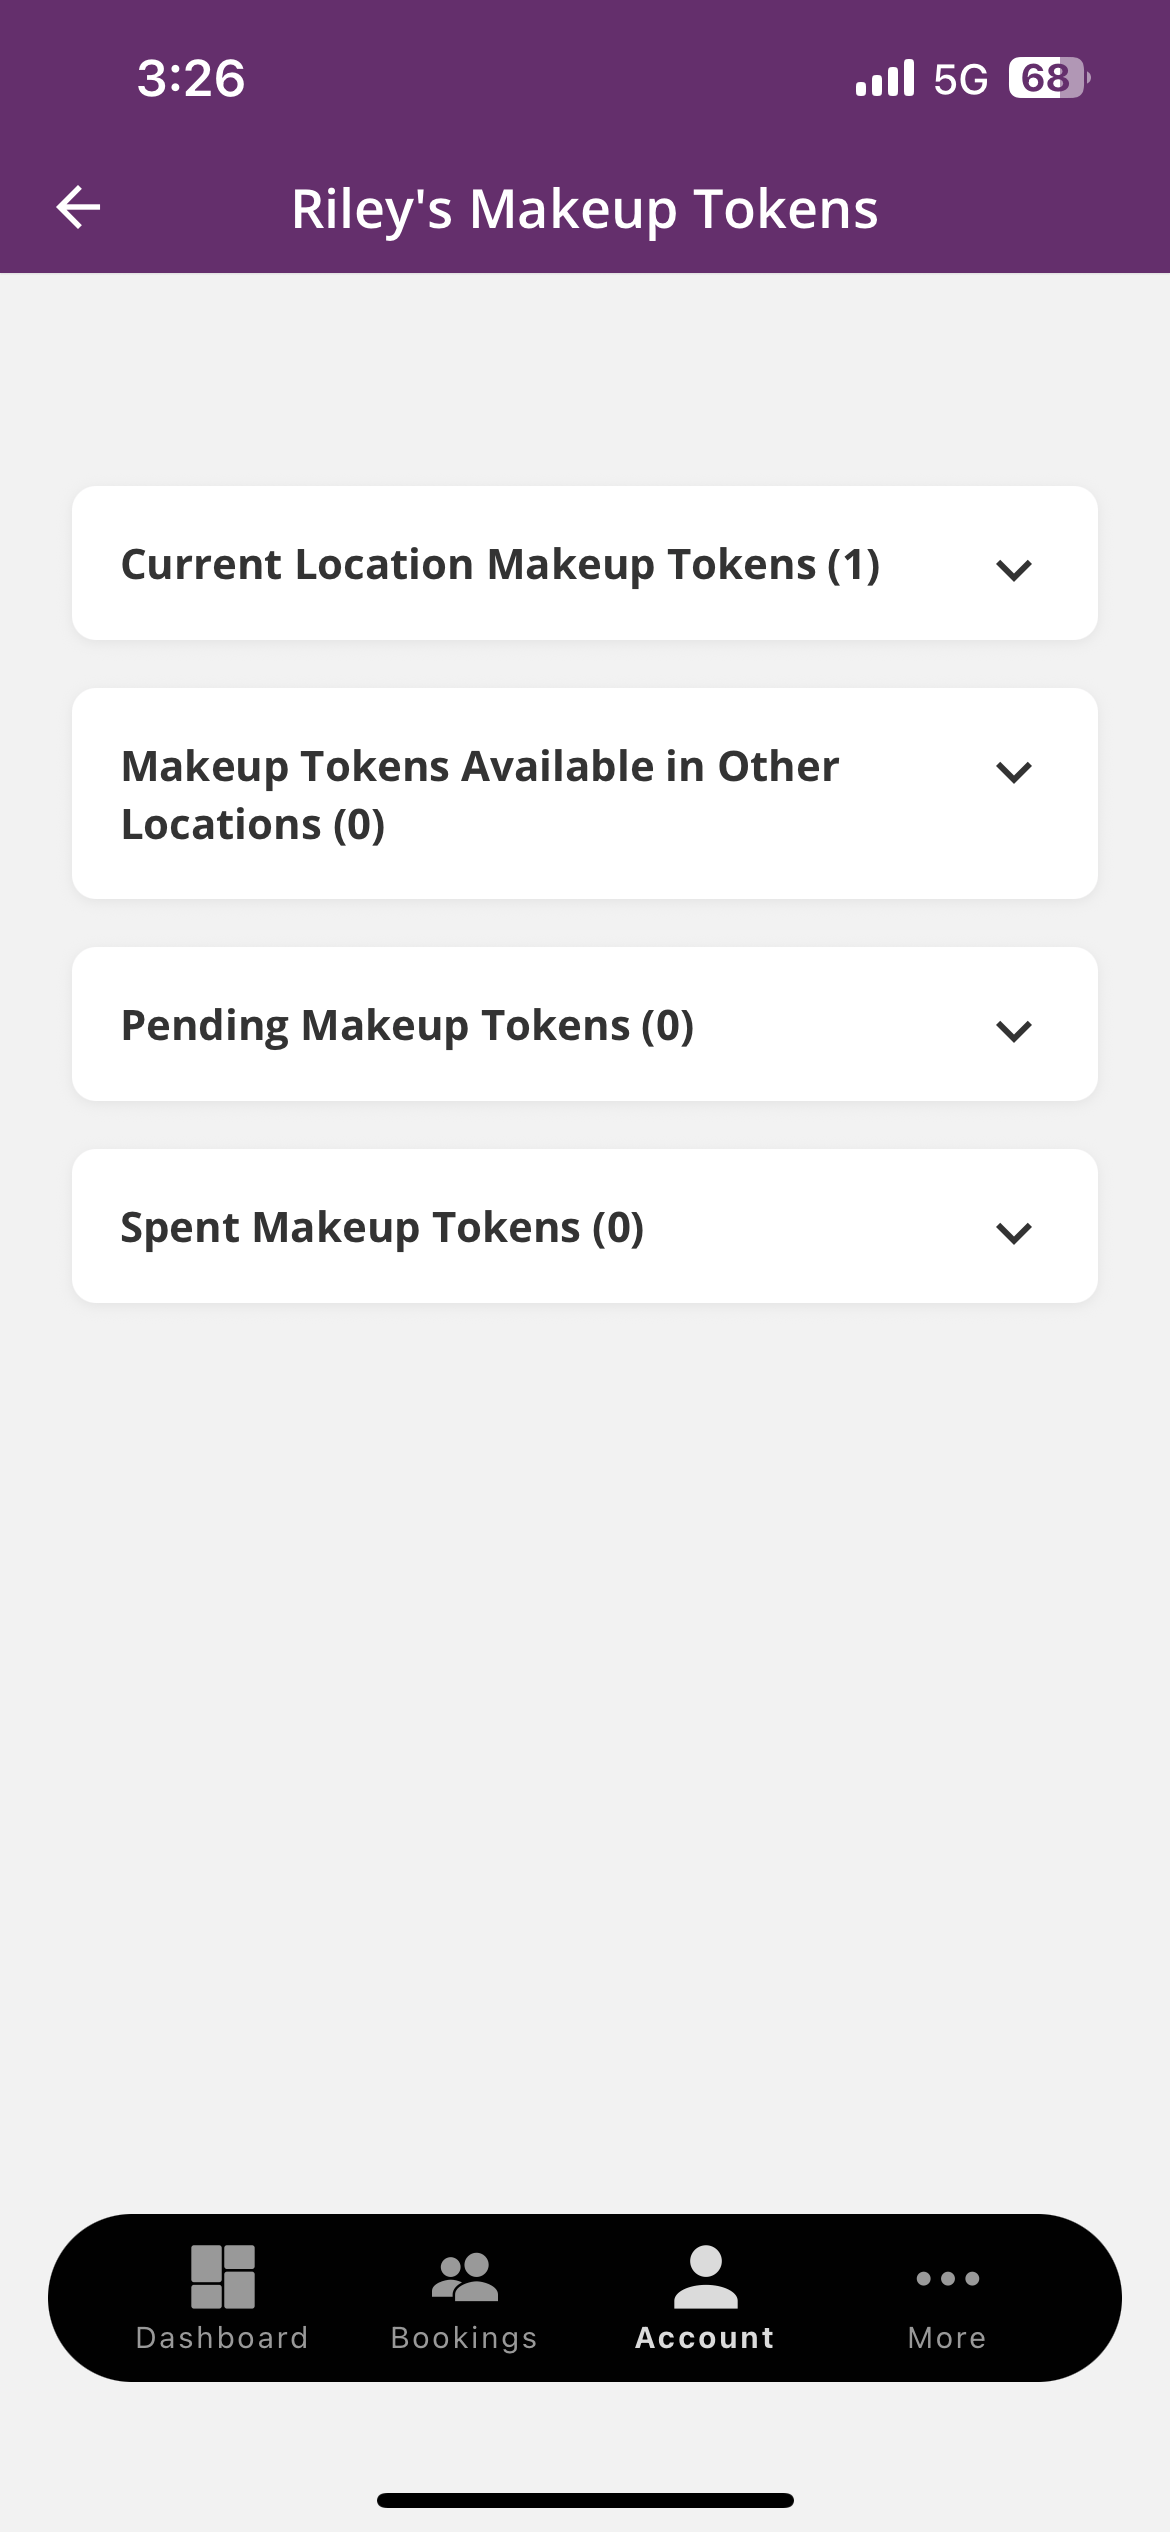The height and width of the screenshot is (2532, 1170).
Task: Switch to the Dashboard tab label
Action: [222, 2338]
